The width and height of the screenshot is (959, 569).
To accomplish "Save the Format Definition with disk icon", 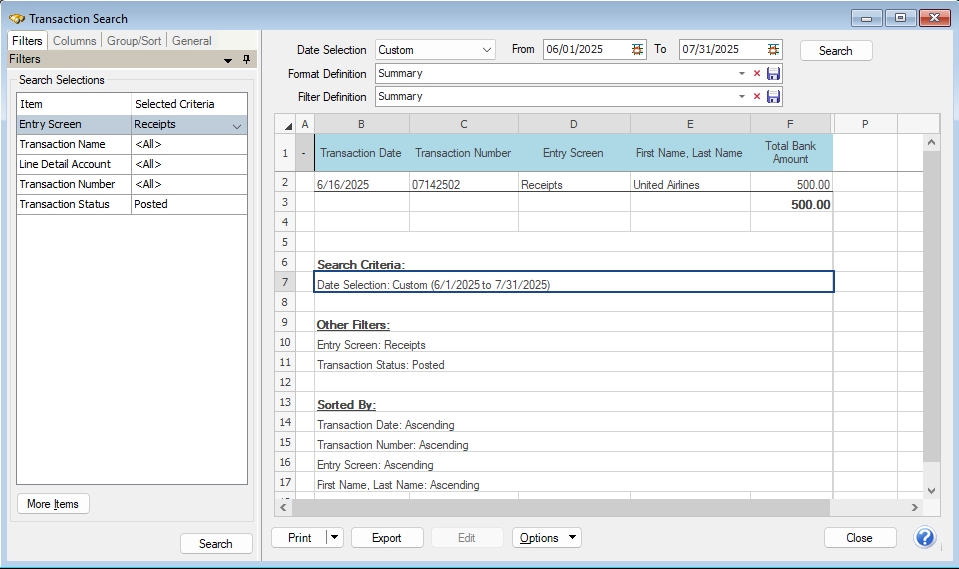I will [x=773, y=74].
